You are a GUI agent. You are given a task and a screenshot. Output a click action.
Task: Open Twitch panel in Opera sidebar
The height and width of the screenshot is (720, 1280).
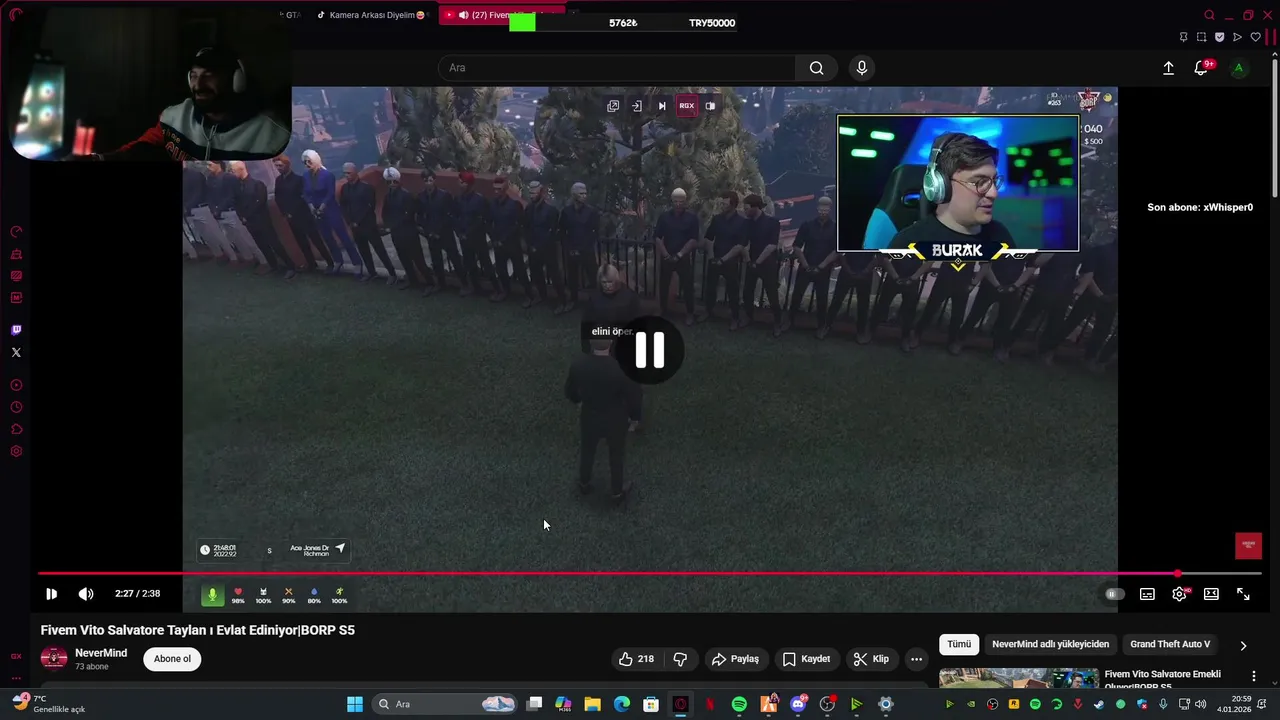tap(16, 330)
